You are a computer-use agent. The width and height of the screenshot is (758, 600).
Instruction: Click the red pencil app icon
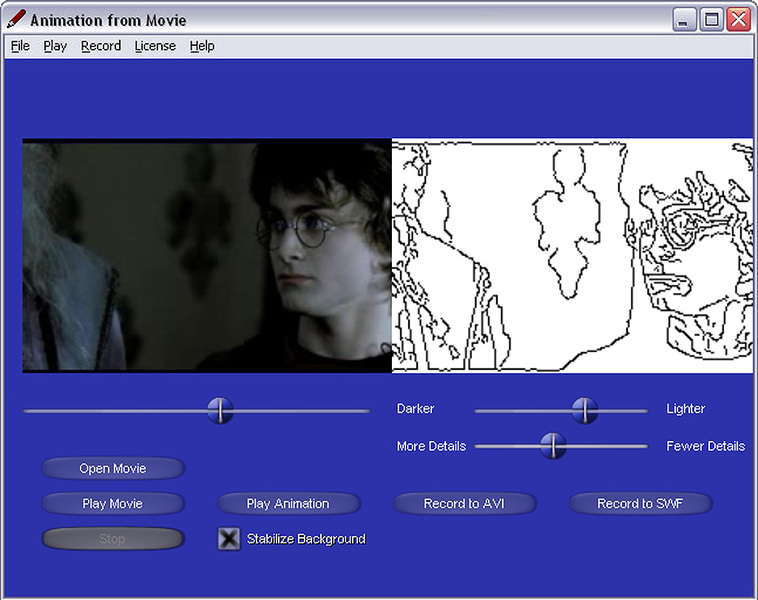tap(16, 20)
